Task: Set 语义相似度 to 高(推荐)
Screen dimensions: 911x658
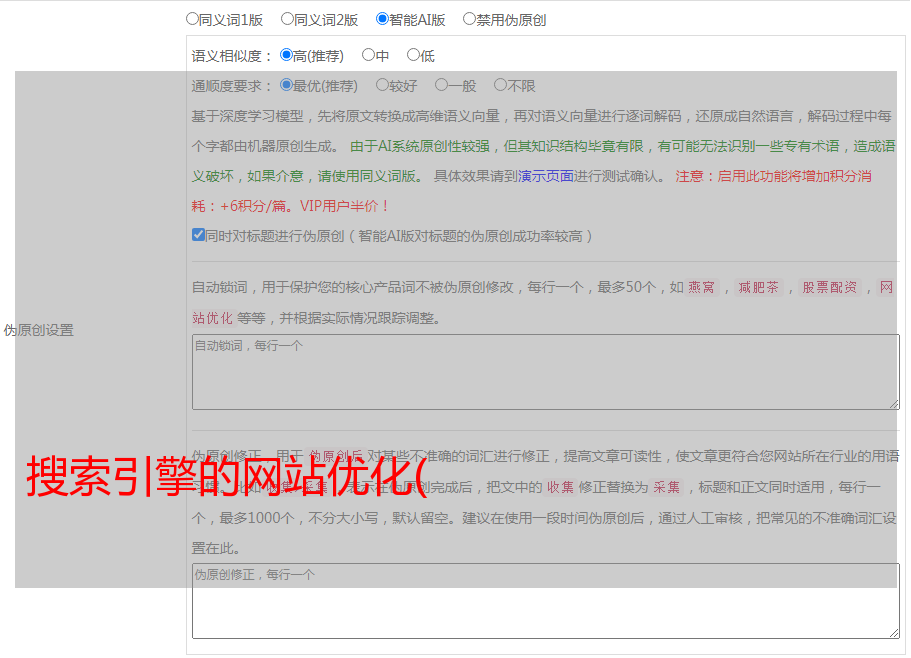Action: [286, 55]
